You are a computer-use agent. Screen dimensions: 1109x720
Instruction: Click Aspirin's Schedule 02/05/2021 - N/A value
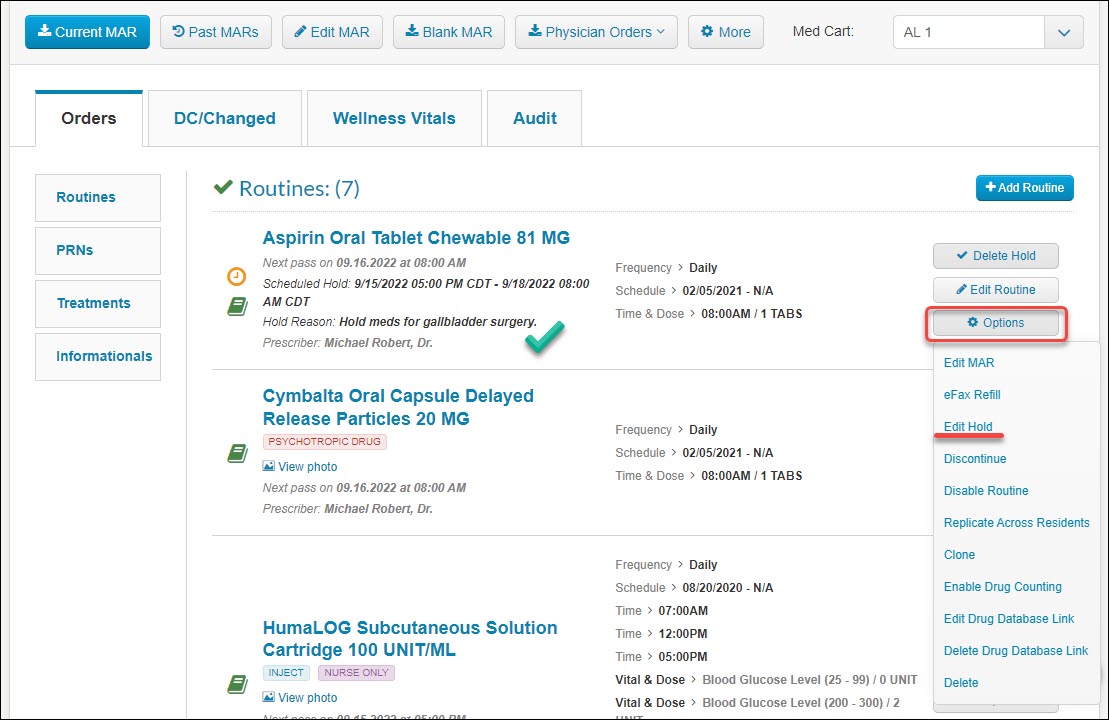click(x=728, y=291)
